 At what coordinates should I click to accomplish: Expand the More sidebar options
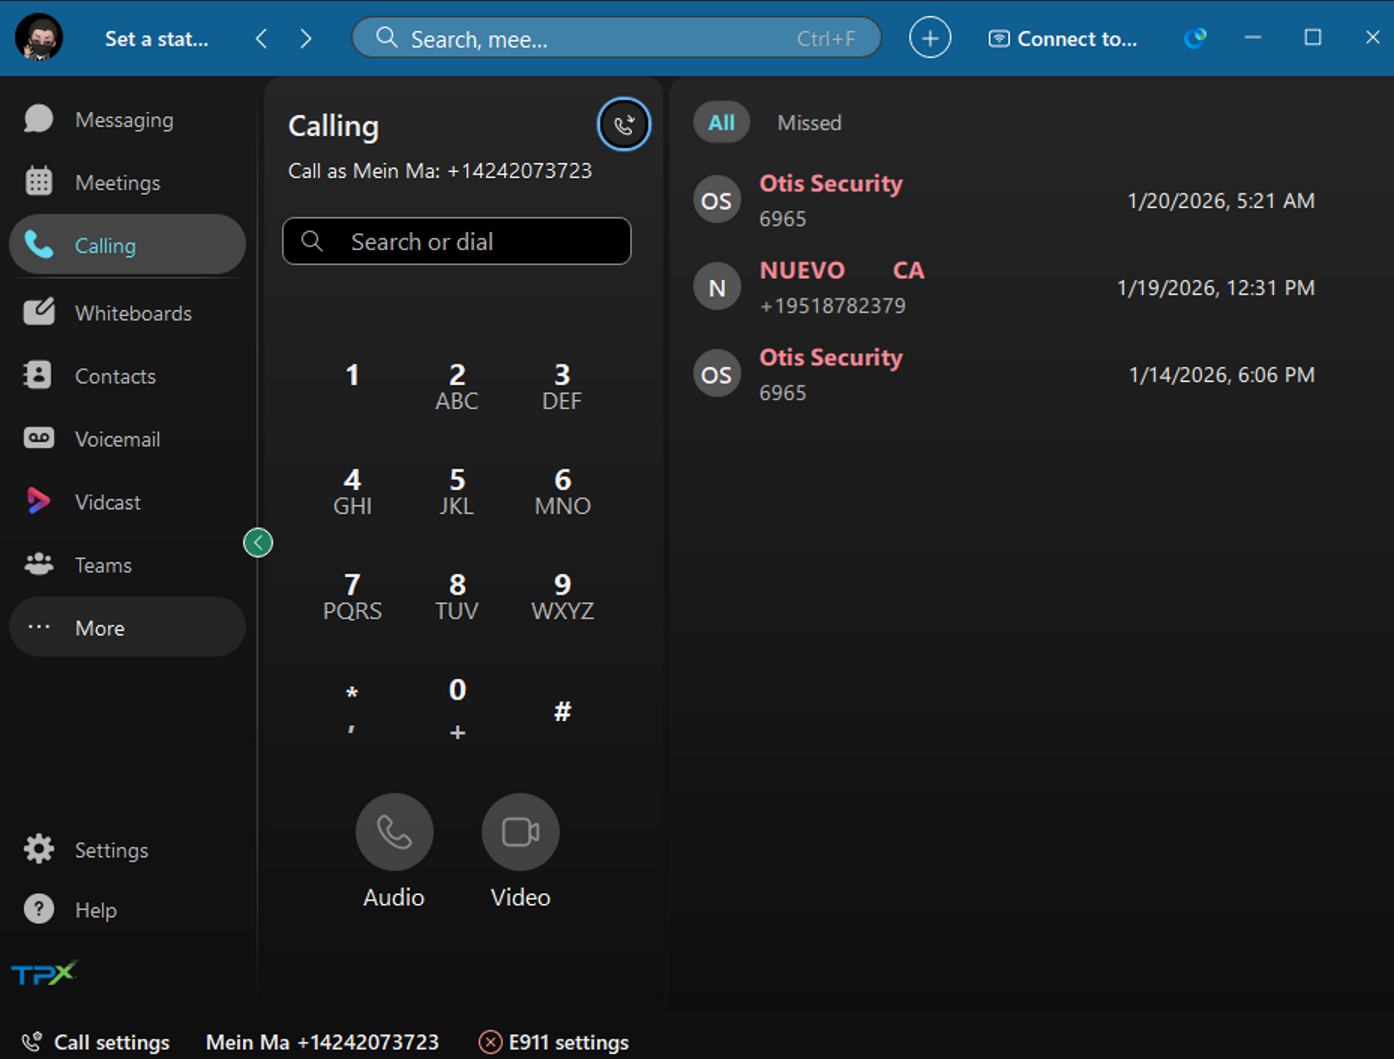point(127,627)
